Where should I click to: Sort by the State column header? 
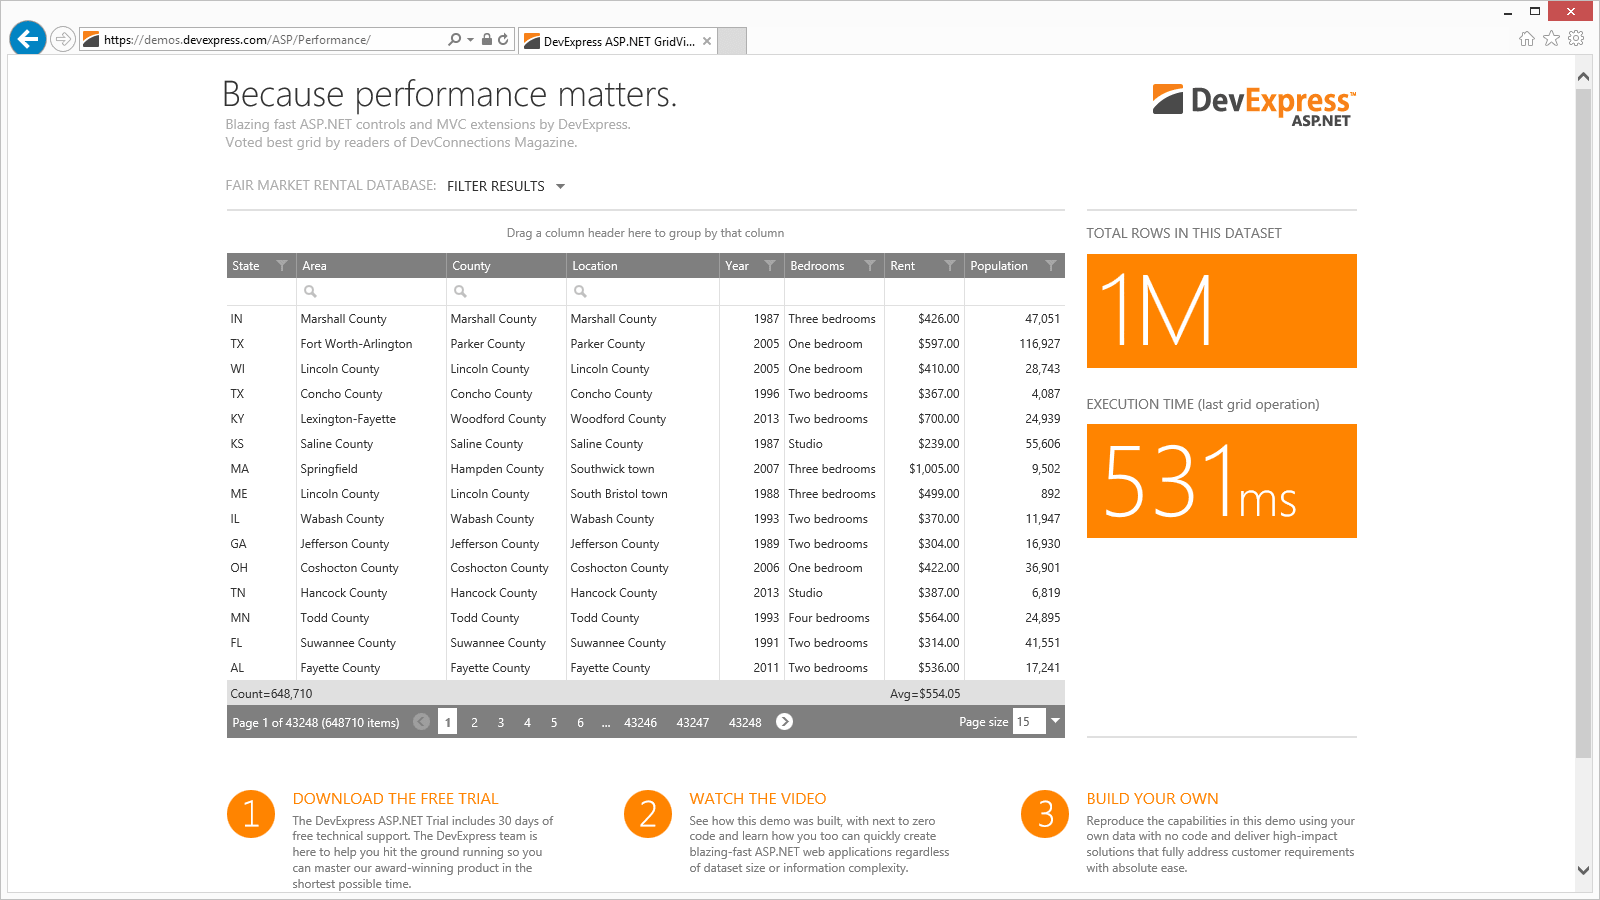pyautogui.click(x=246, y=266)
